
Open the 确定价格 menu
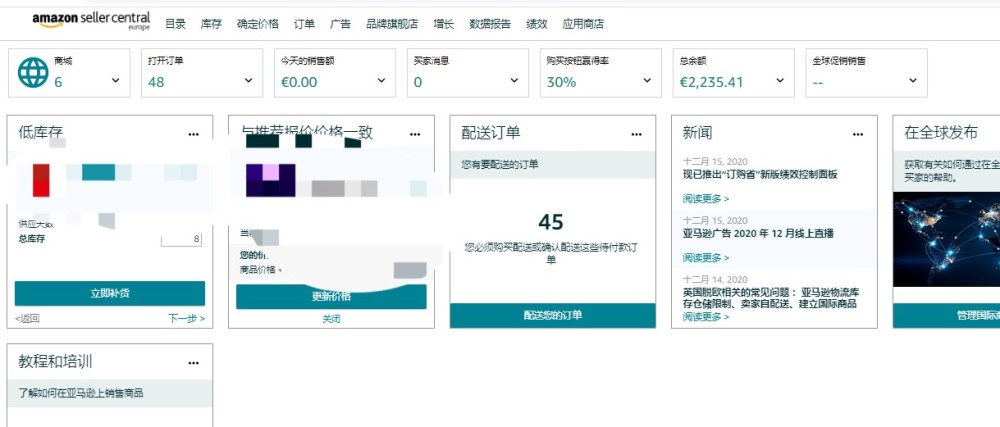coord(258,24)
